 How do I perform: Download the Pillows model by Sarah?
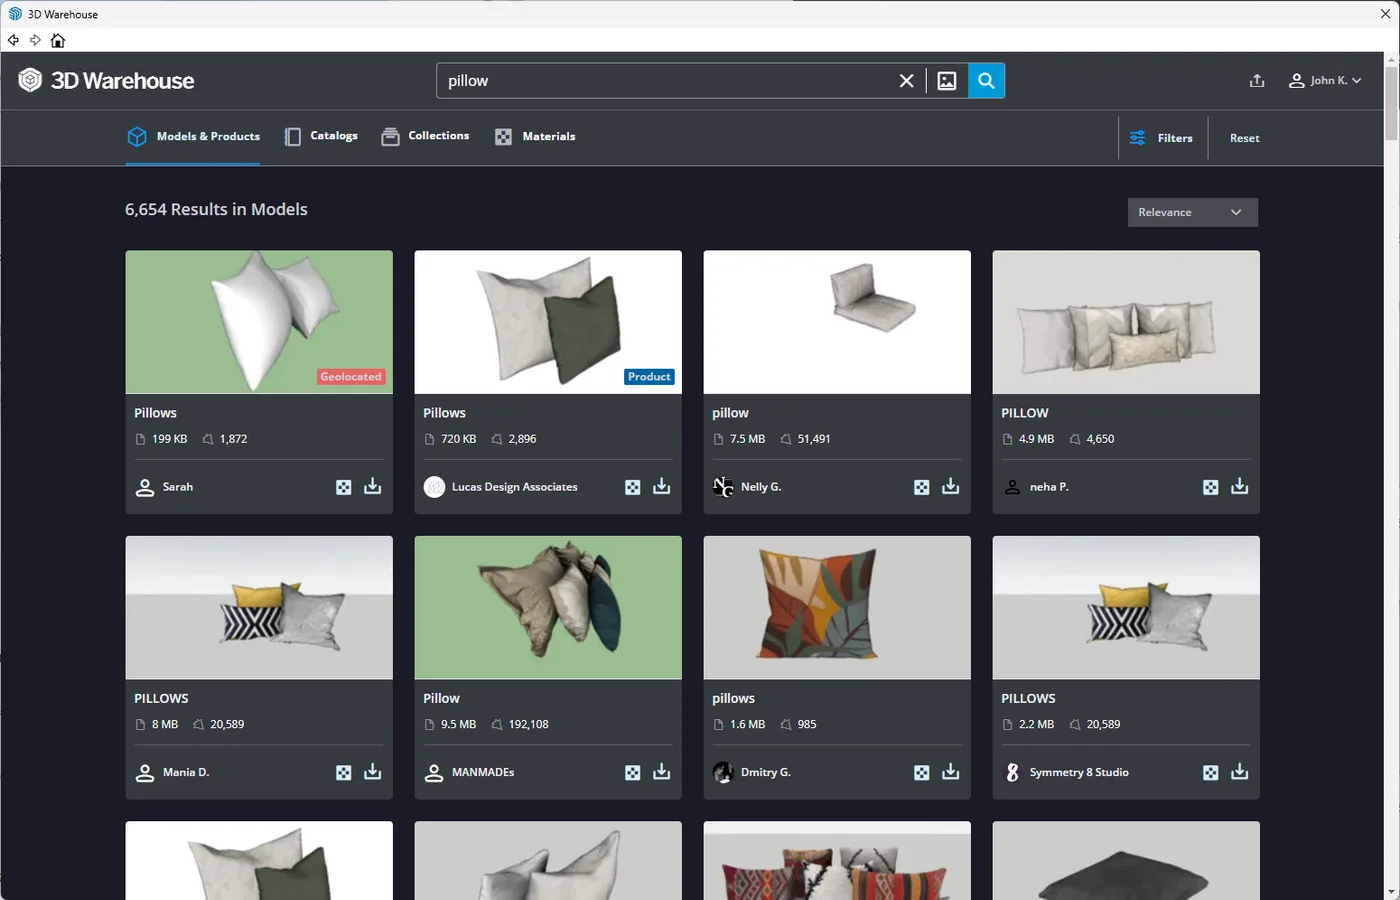tap(372, 486)
